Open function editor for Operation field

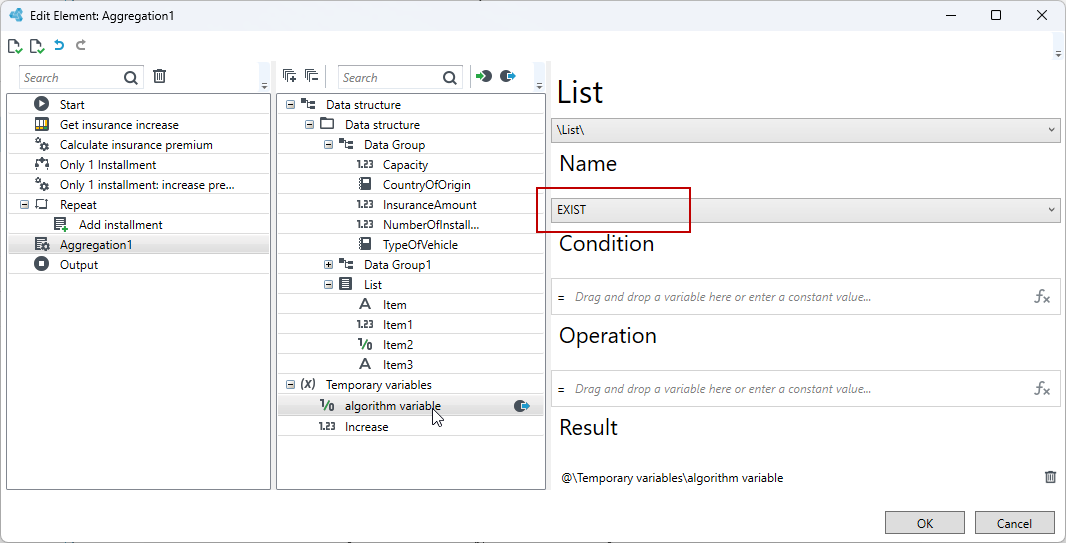(x=1042, y=389)
